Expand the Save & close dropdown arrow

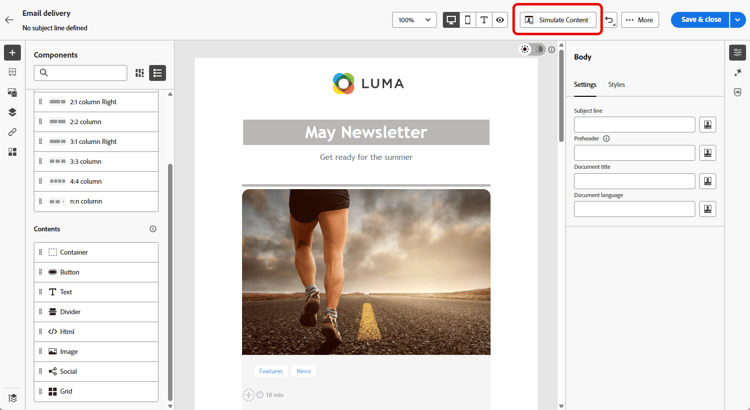coord(738,20)
